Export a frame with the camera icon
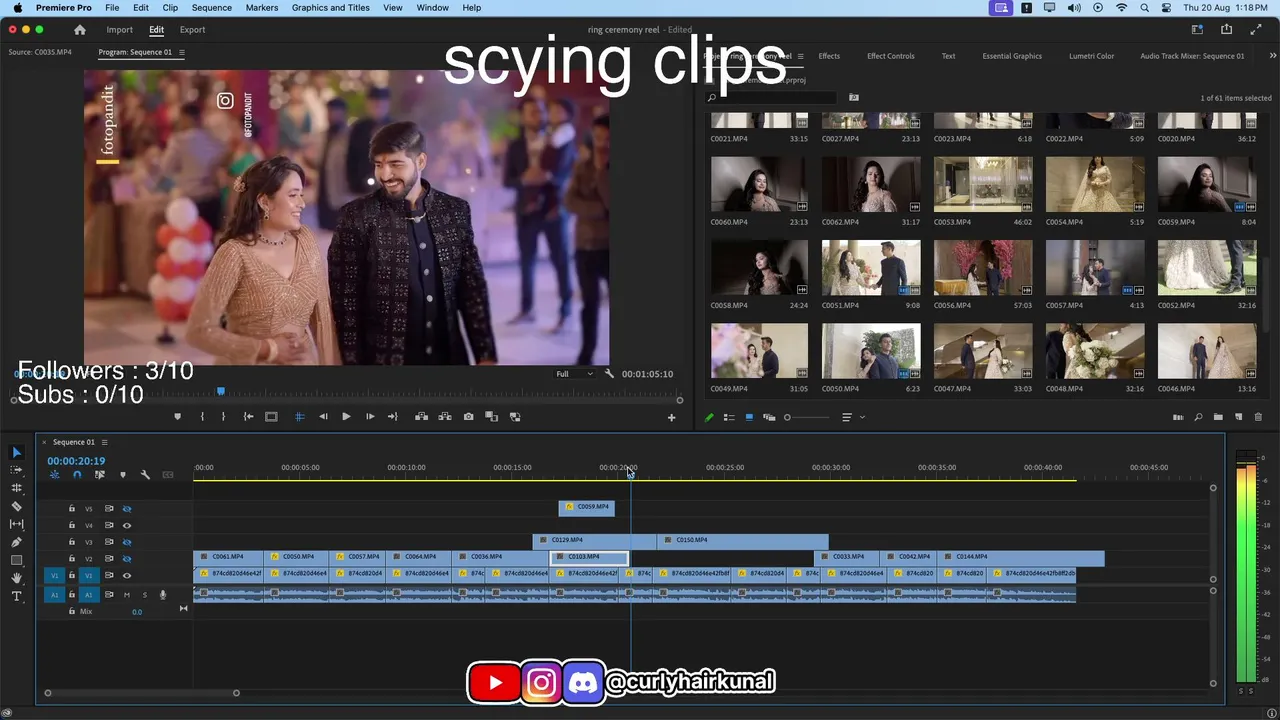 click(x=468, y=417)
